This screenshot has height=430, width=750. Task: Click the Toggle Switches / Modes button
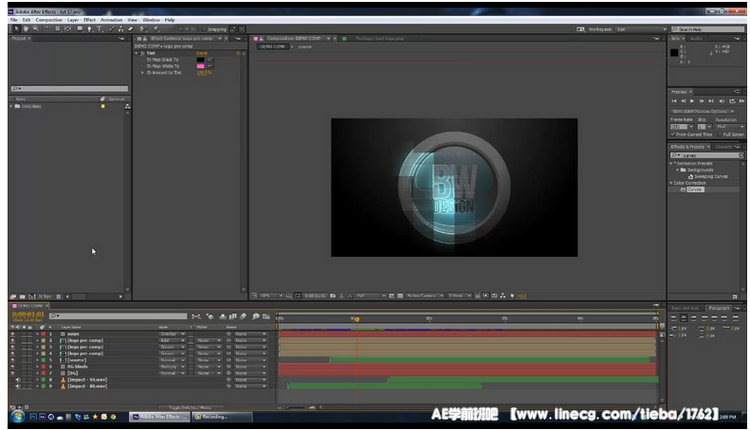[190, 408]
